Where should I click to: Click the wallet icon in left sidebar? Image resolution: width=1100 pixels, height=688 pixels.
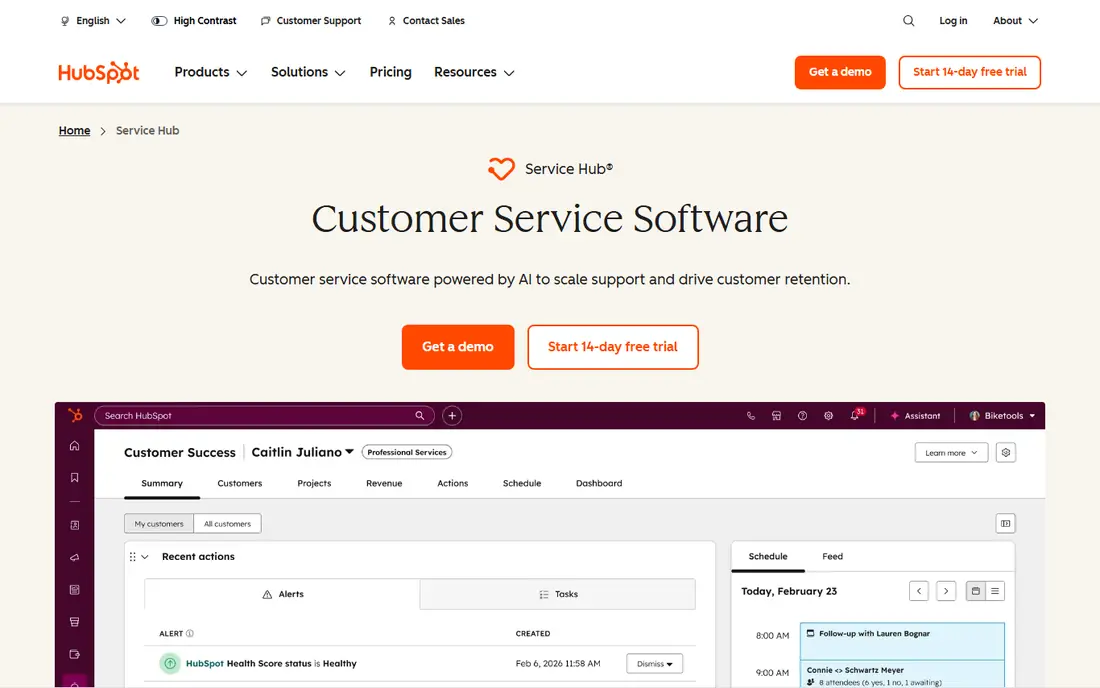point(74,654)
